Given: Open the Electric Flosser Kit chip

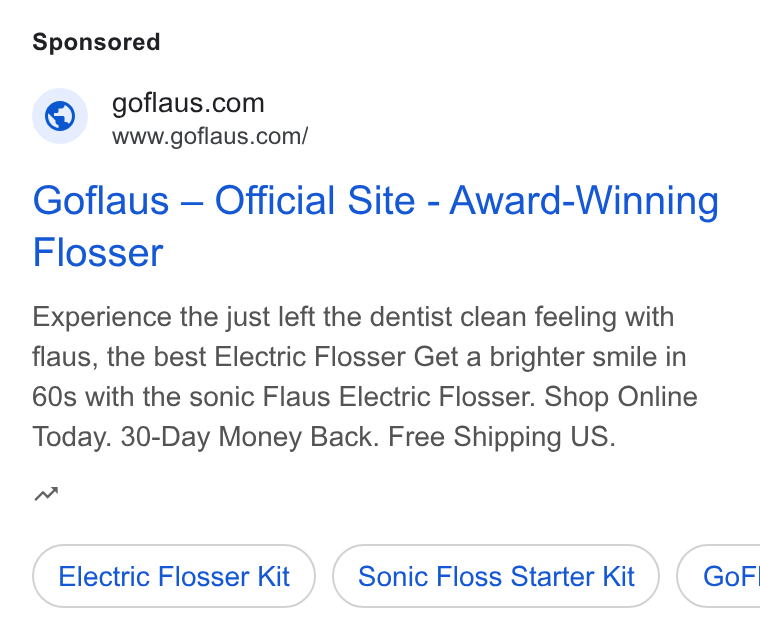Looking at the screenshot, I should click(x=174, y=576).
